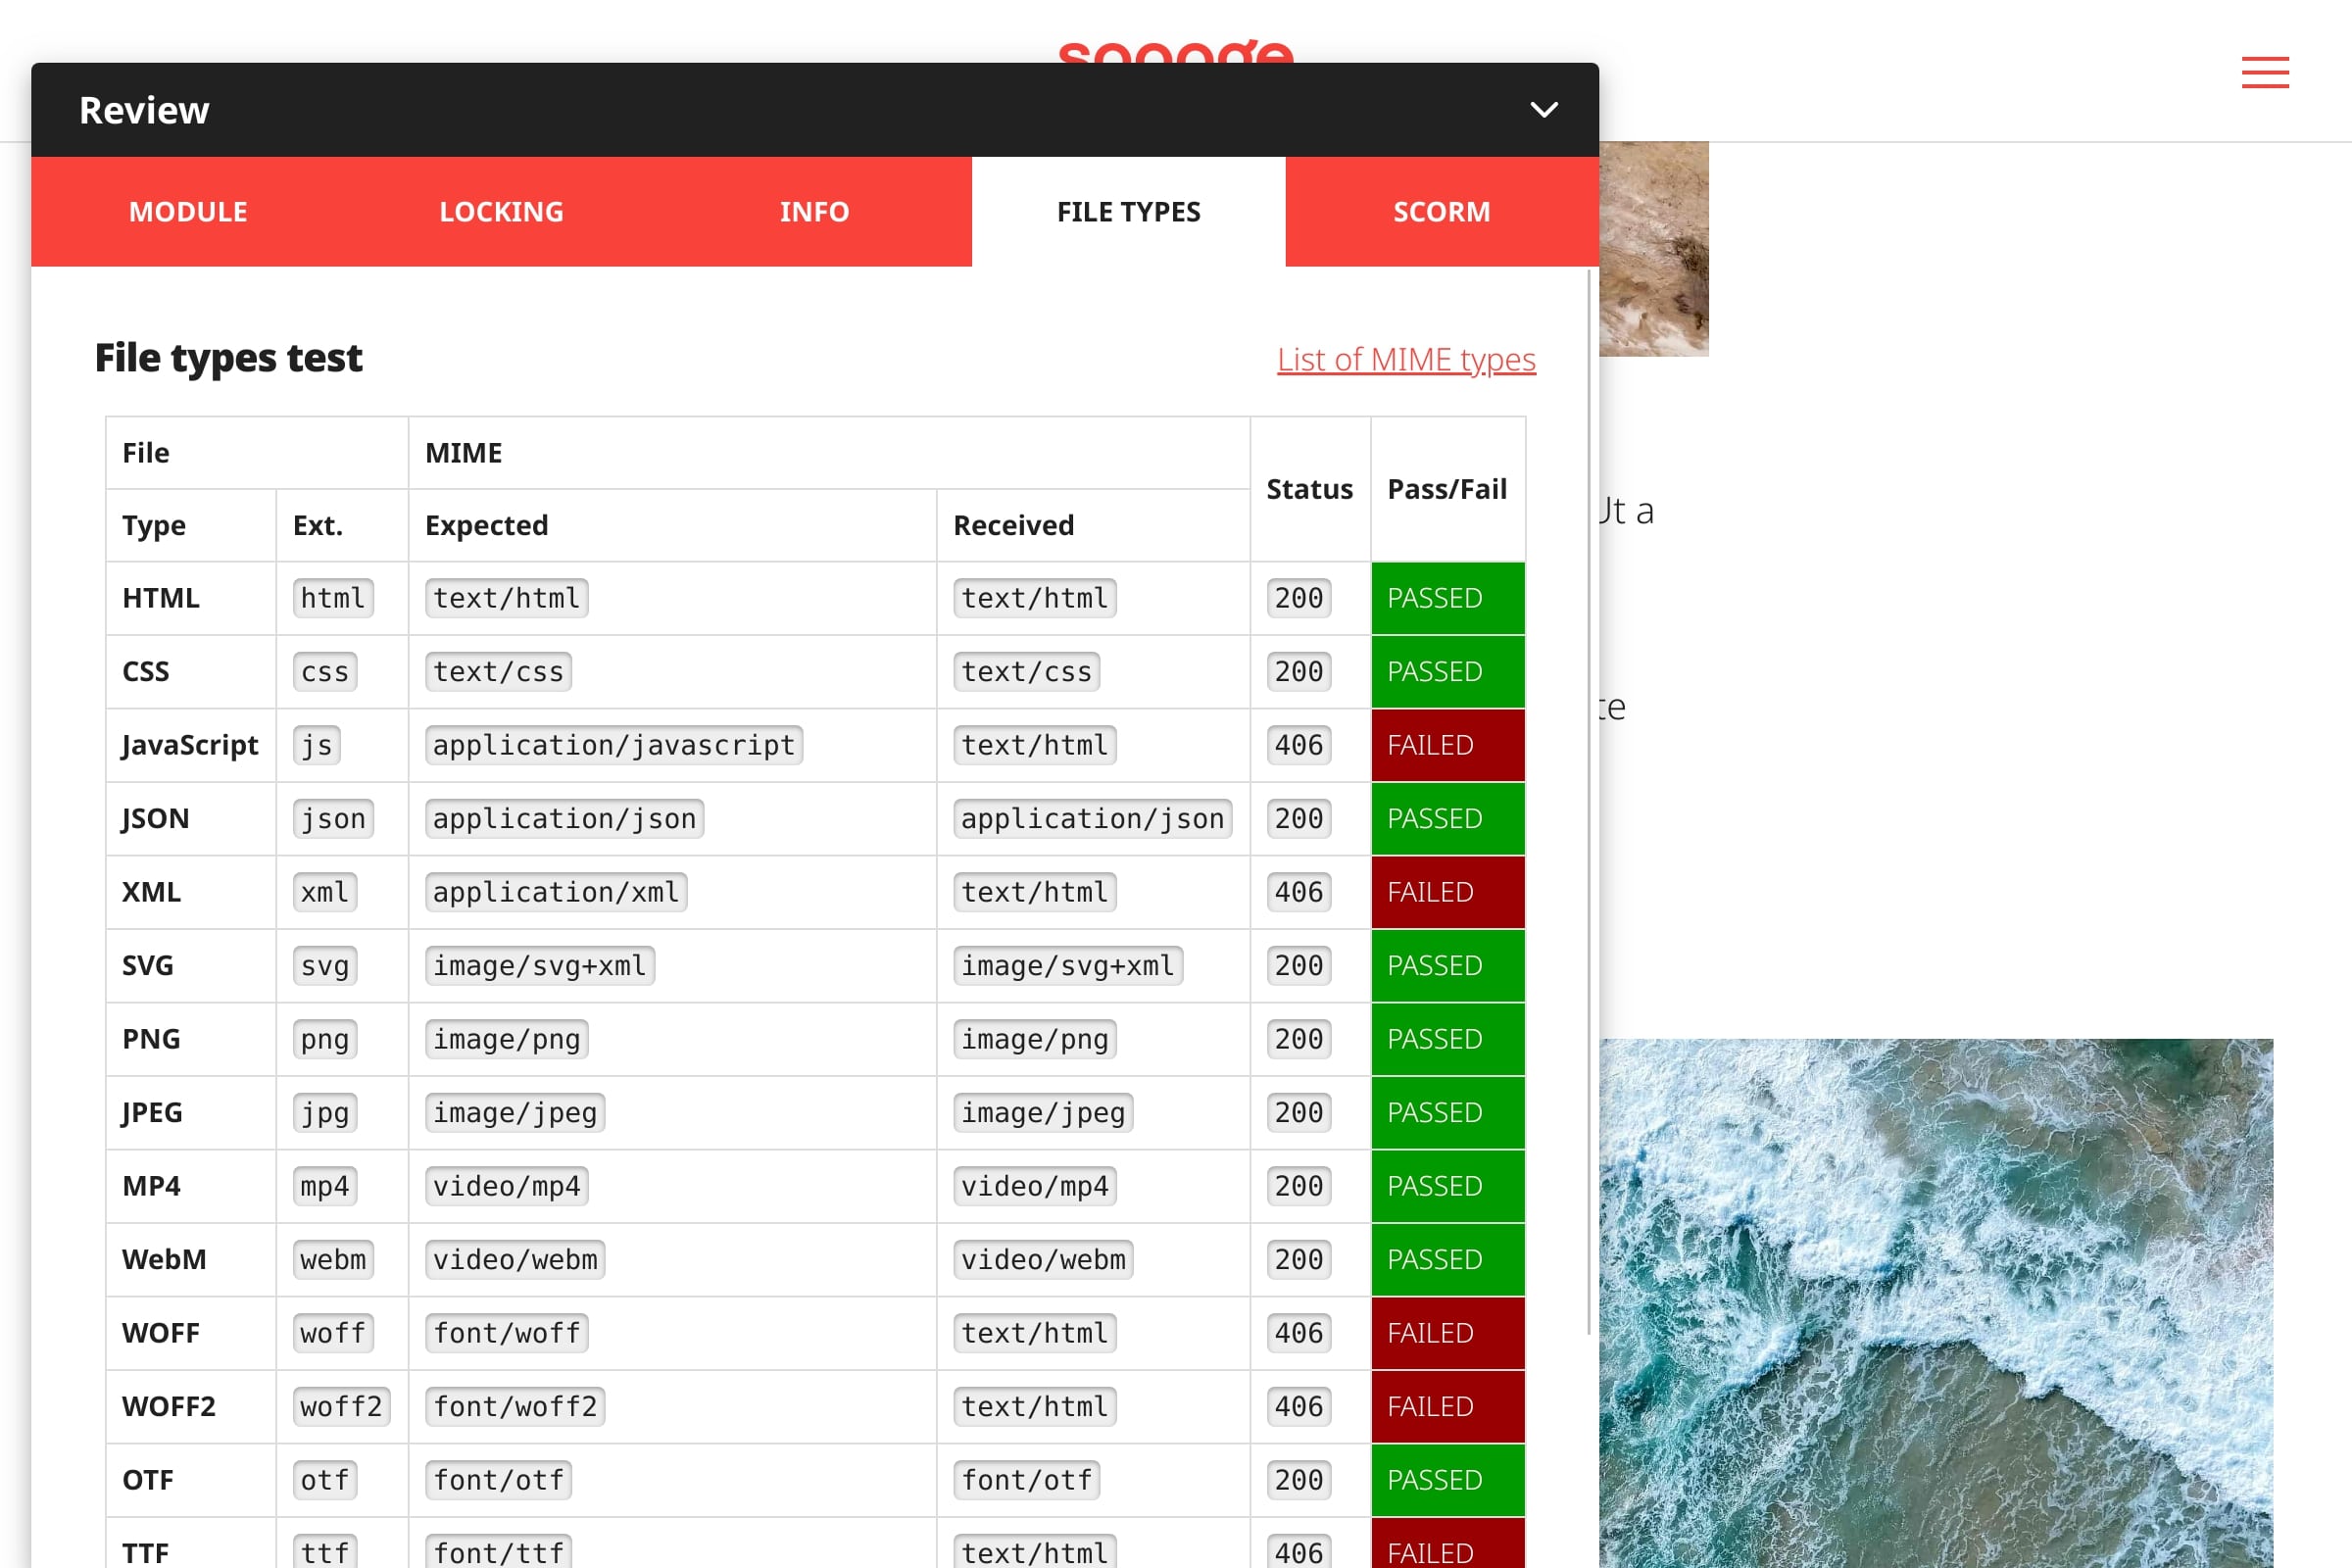Switch to the MODULE tab

point(188,211)
